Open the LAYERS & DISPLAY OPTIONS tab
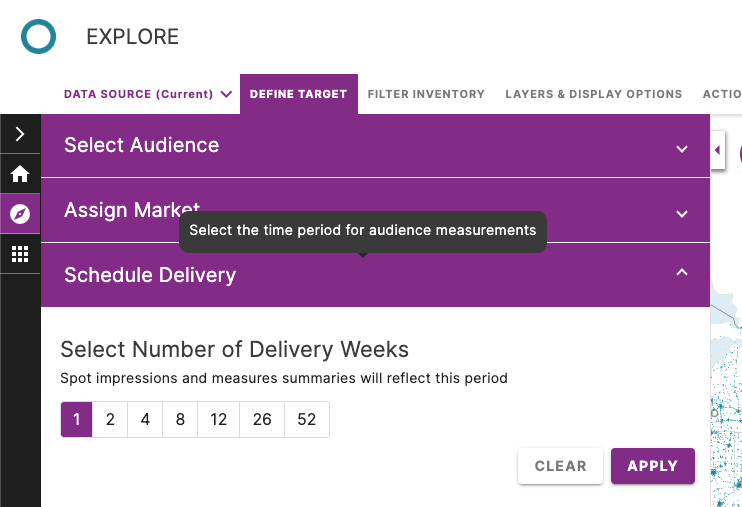The image size is (742, 507). (x=593, y=94)
